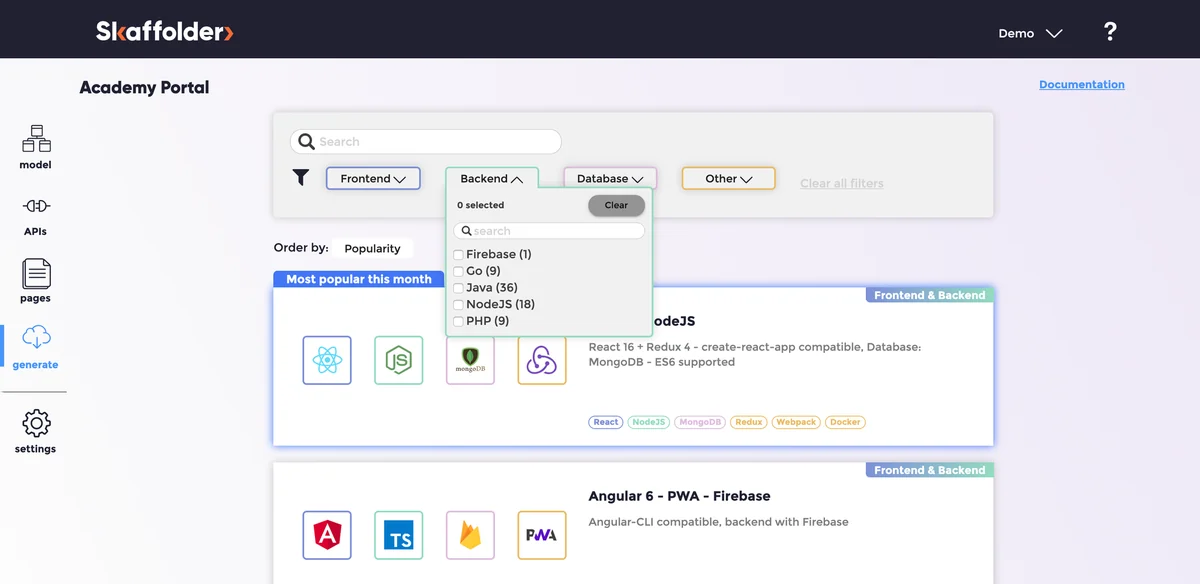
Task: Click the Academy Portal heading
Action: [x=145, y=87]
